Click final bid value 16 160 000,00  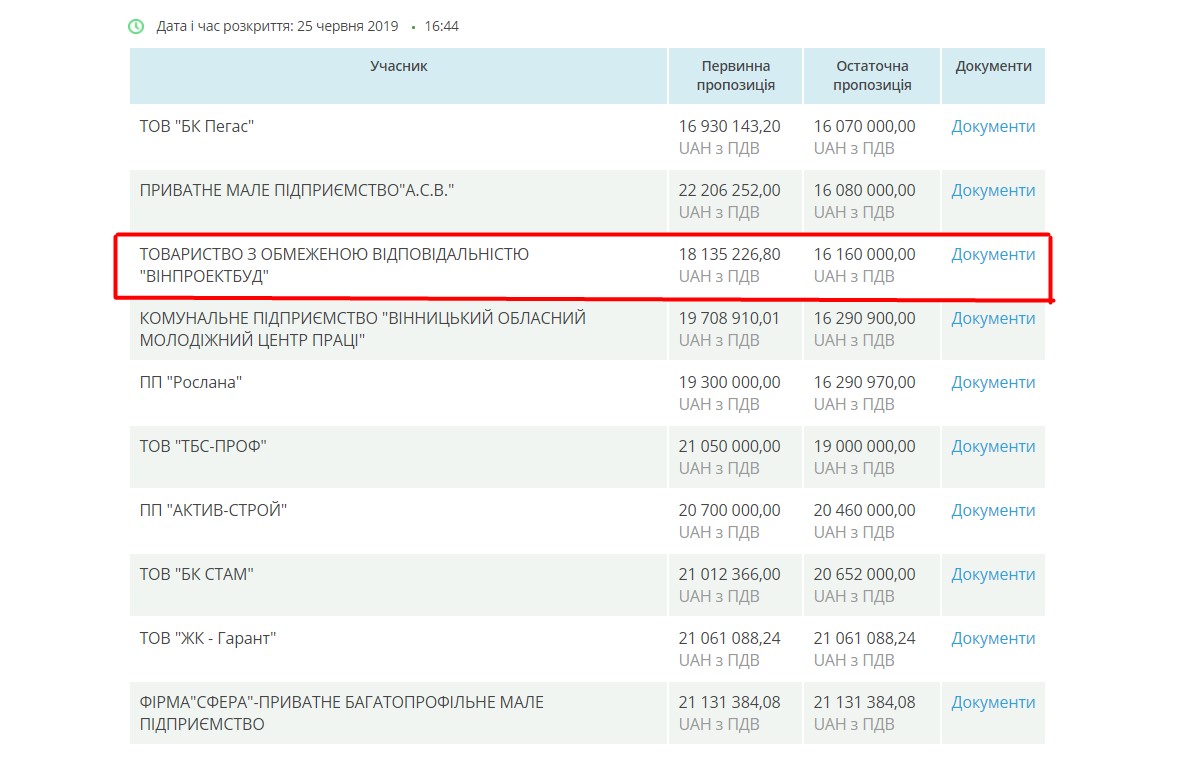[865, 255]
